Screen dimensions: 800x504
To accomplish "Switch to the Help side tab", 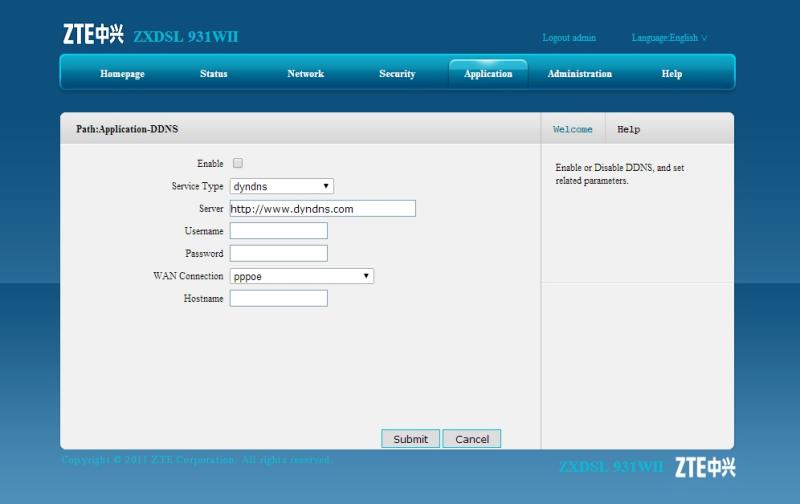I will pyautogui.click(x=629, y=129).
